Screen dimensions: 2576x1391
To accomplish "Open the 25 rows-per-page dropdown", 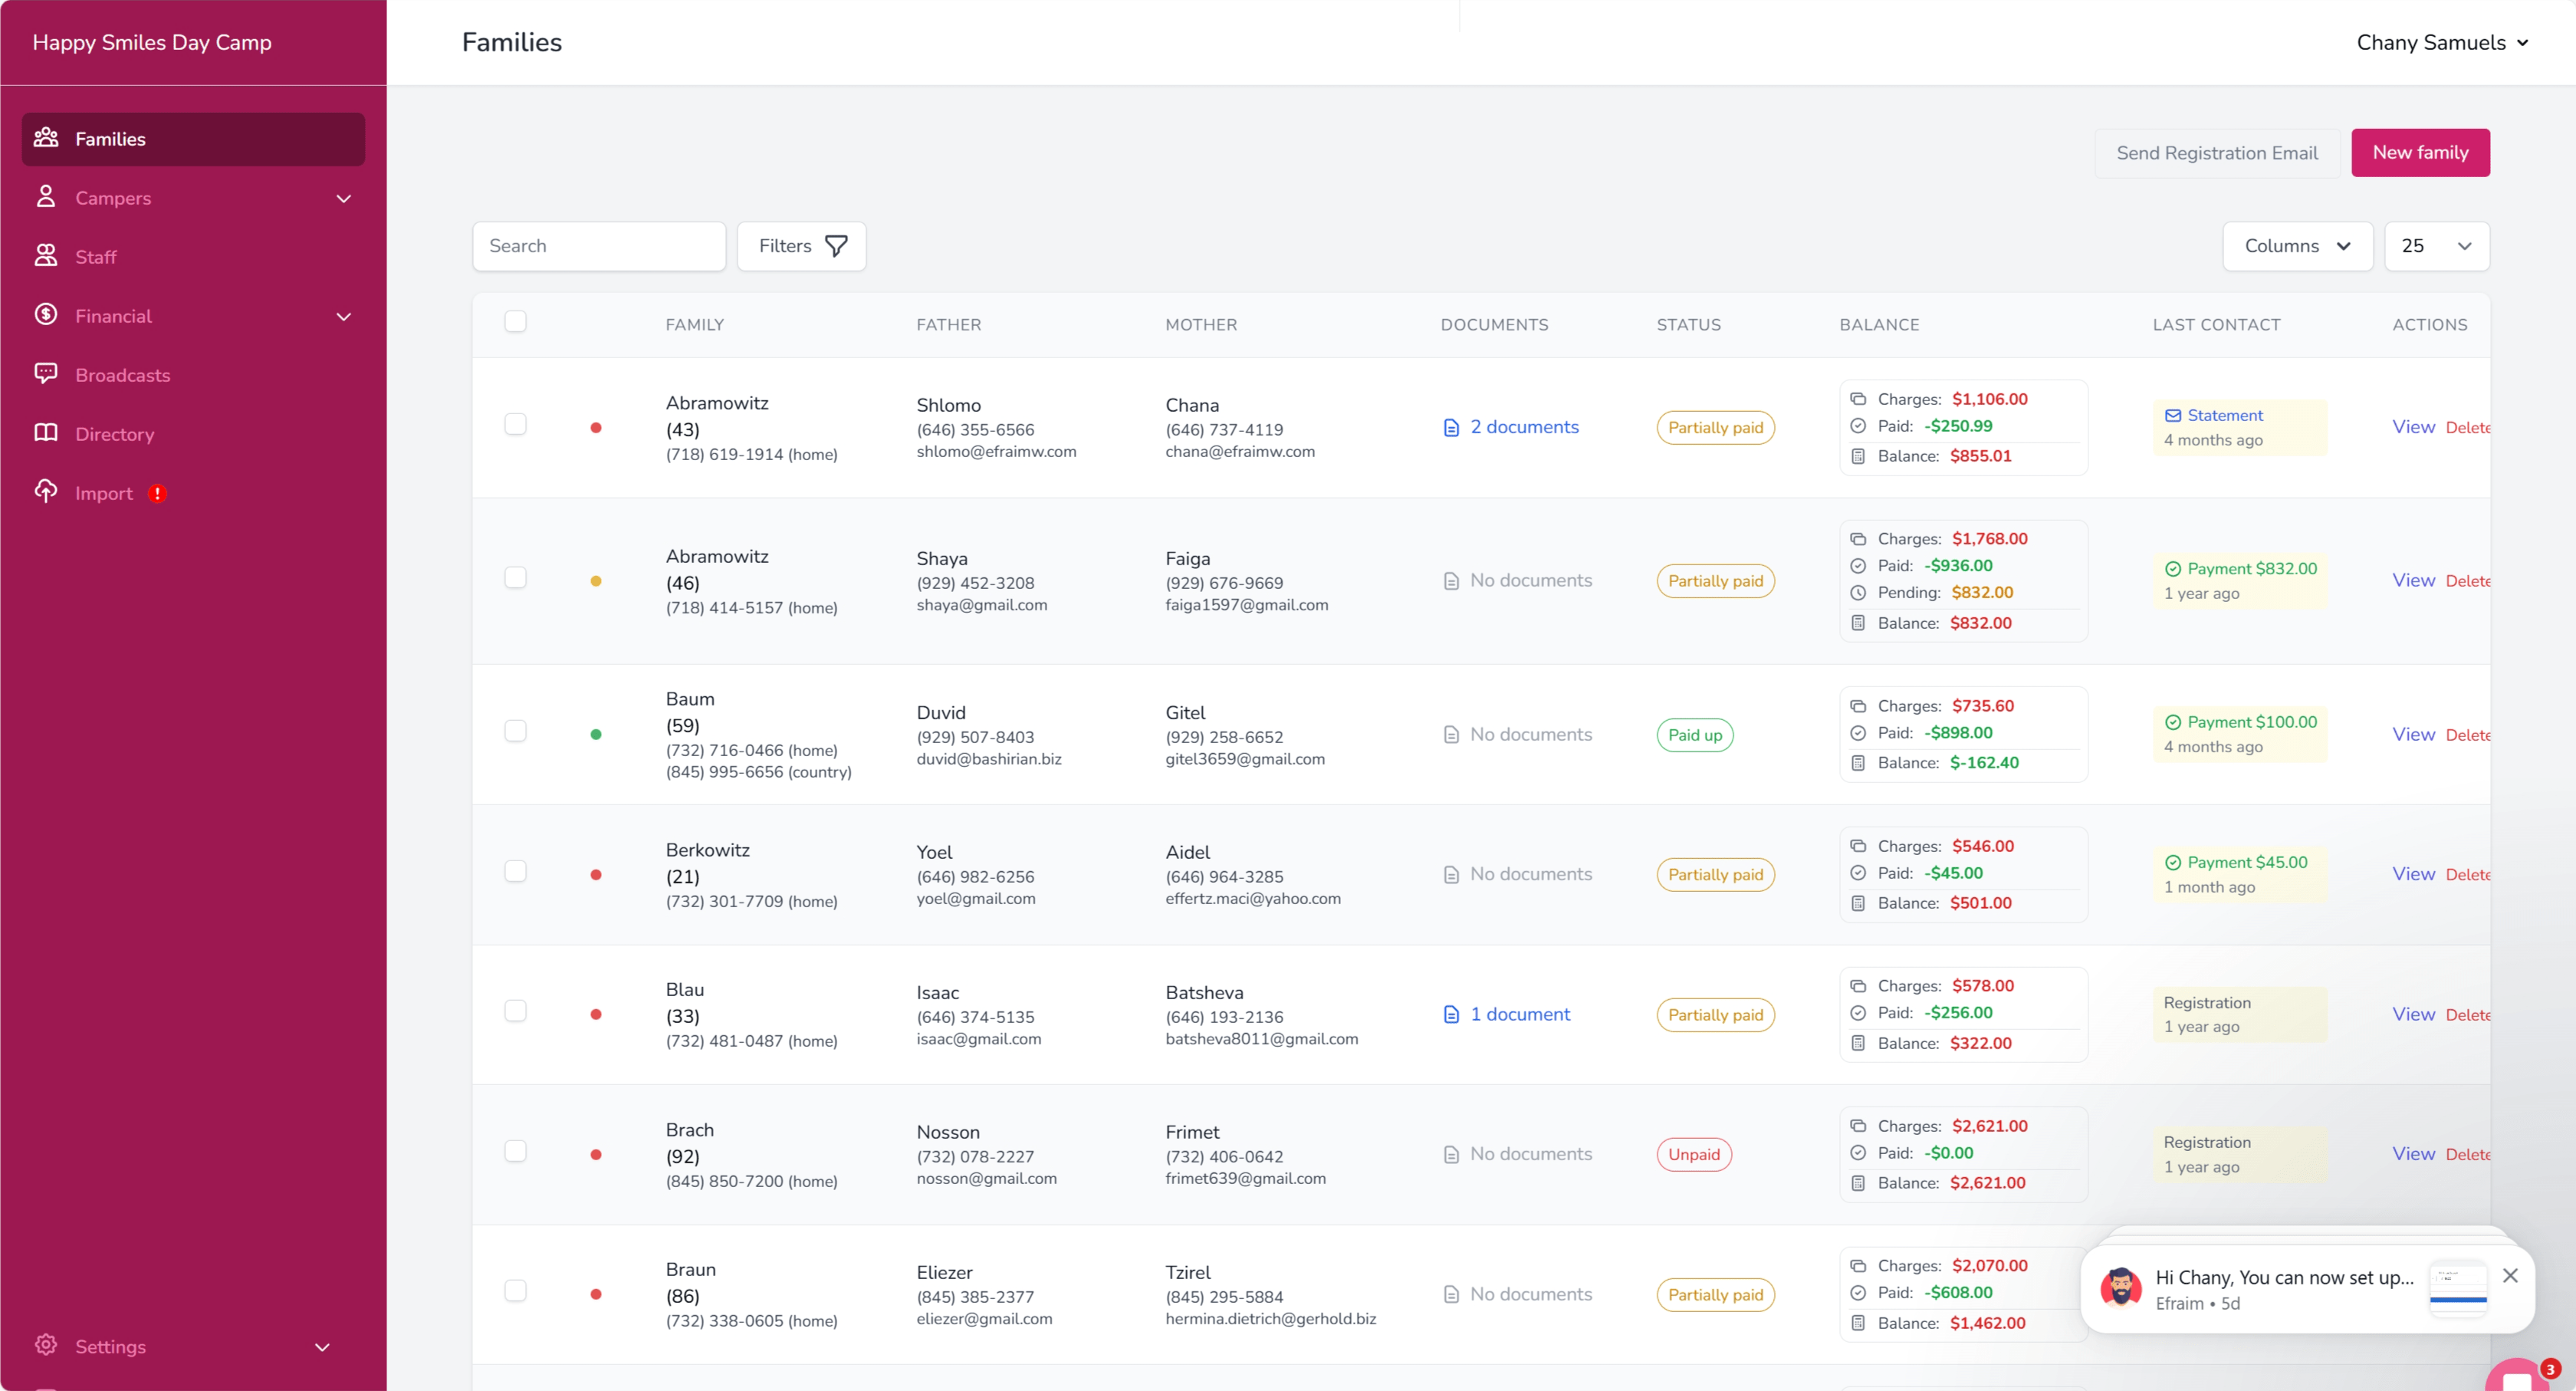I will click(2437, 245).
